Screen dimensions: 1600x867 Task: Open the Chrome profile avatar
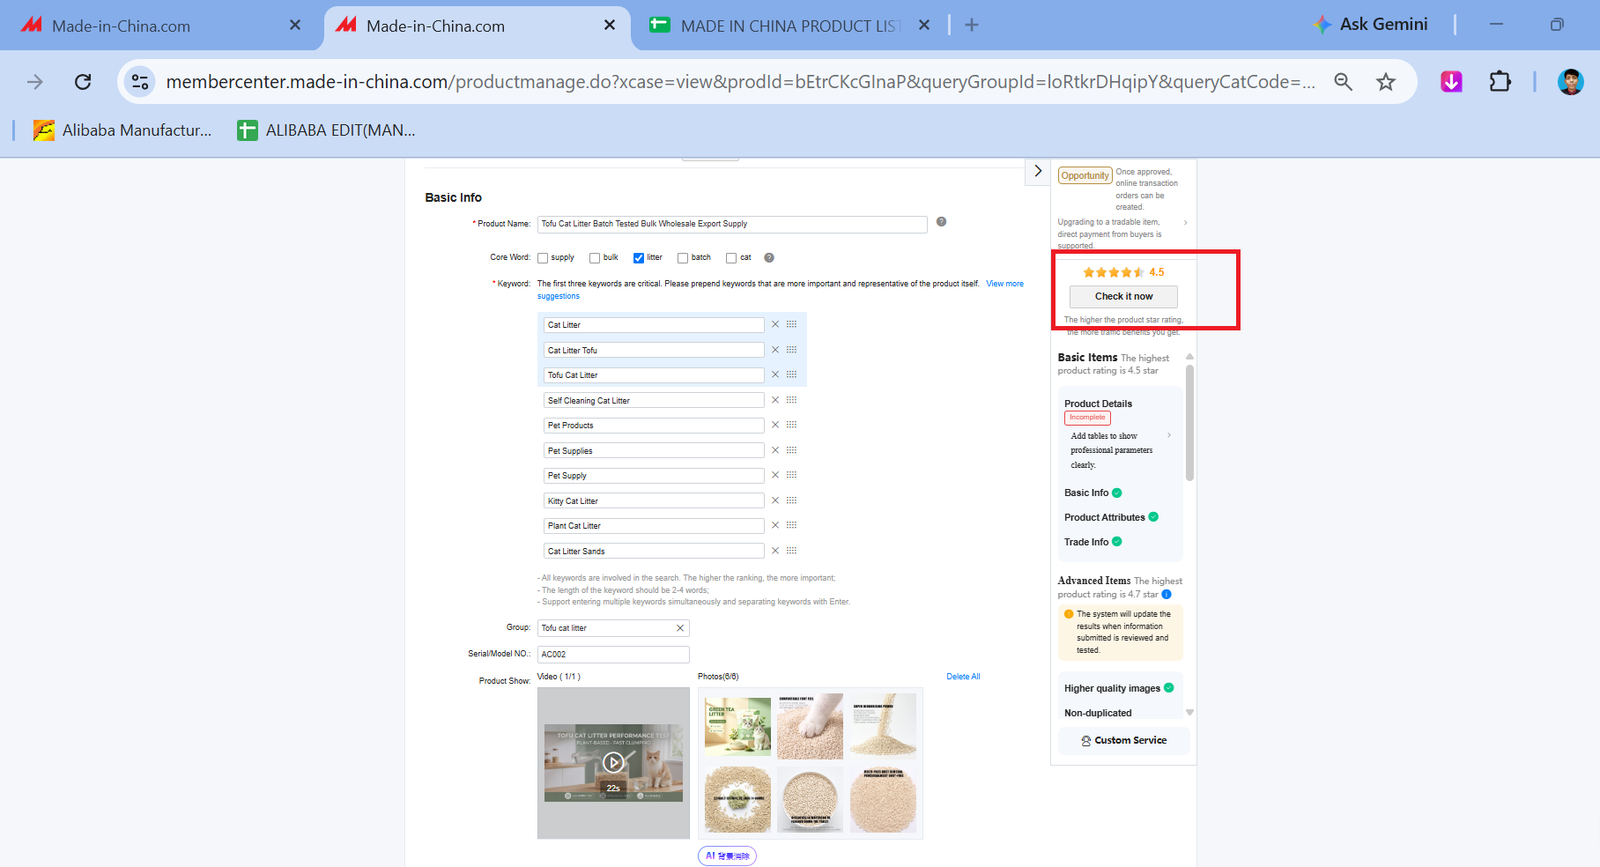coord(1570,82)
